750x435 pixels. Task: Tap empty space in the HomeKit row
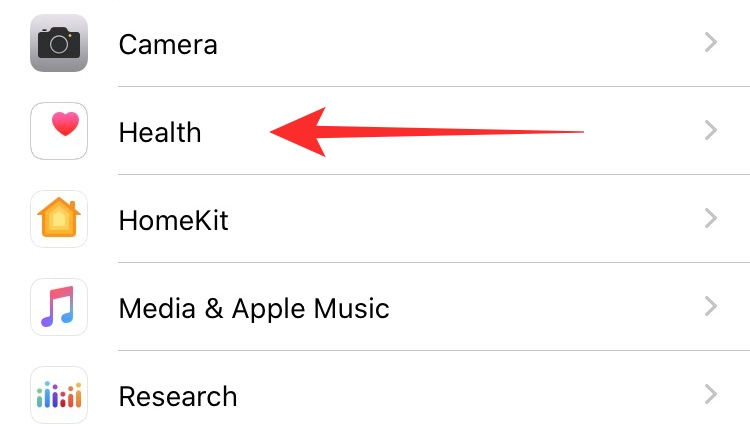450,219
